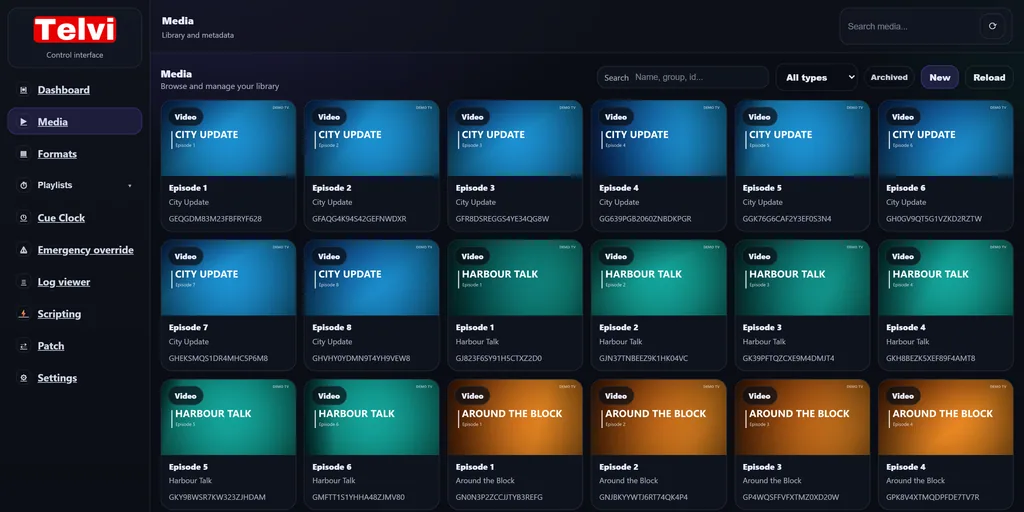1024x512 pixels.
Task: Open the Log viewer
Action: 63,282
